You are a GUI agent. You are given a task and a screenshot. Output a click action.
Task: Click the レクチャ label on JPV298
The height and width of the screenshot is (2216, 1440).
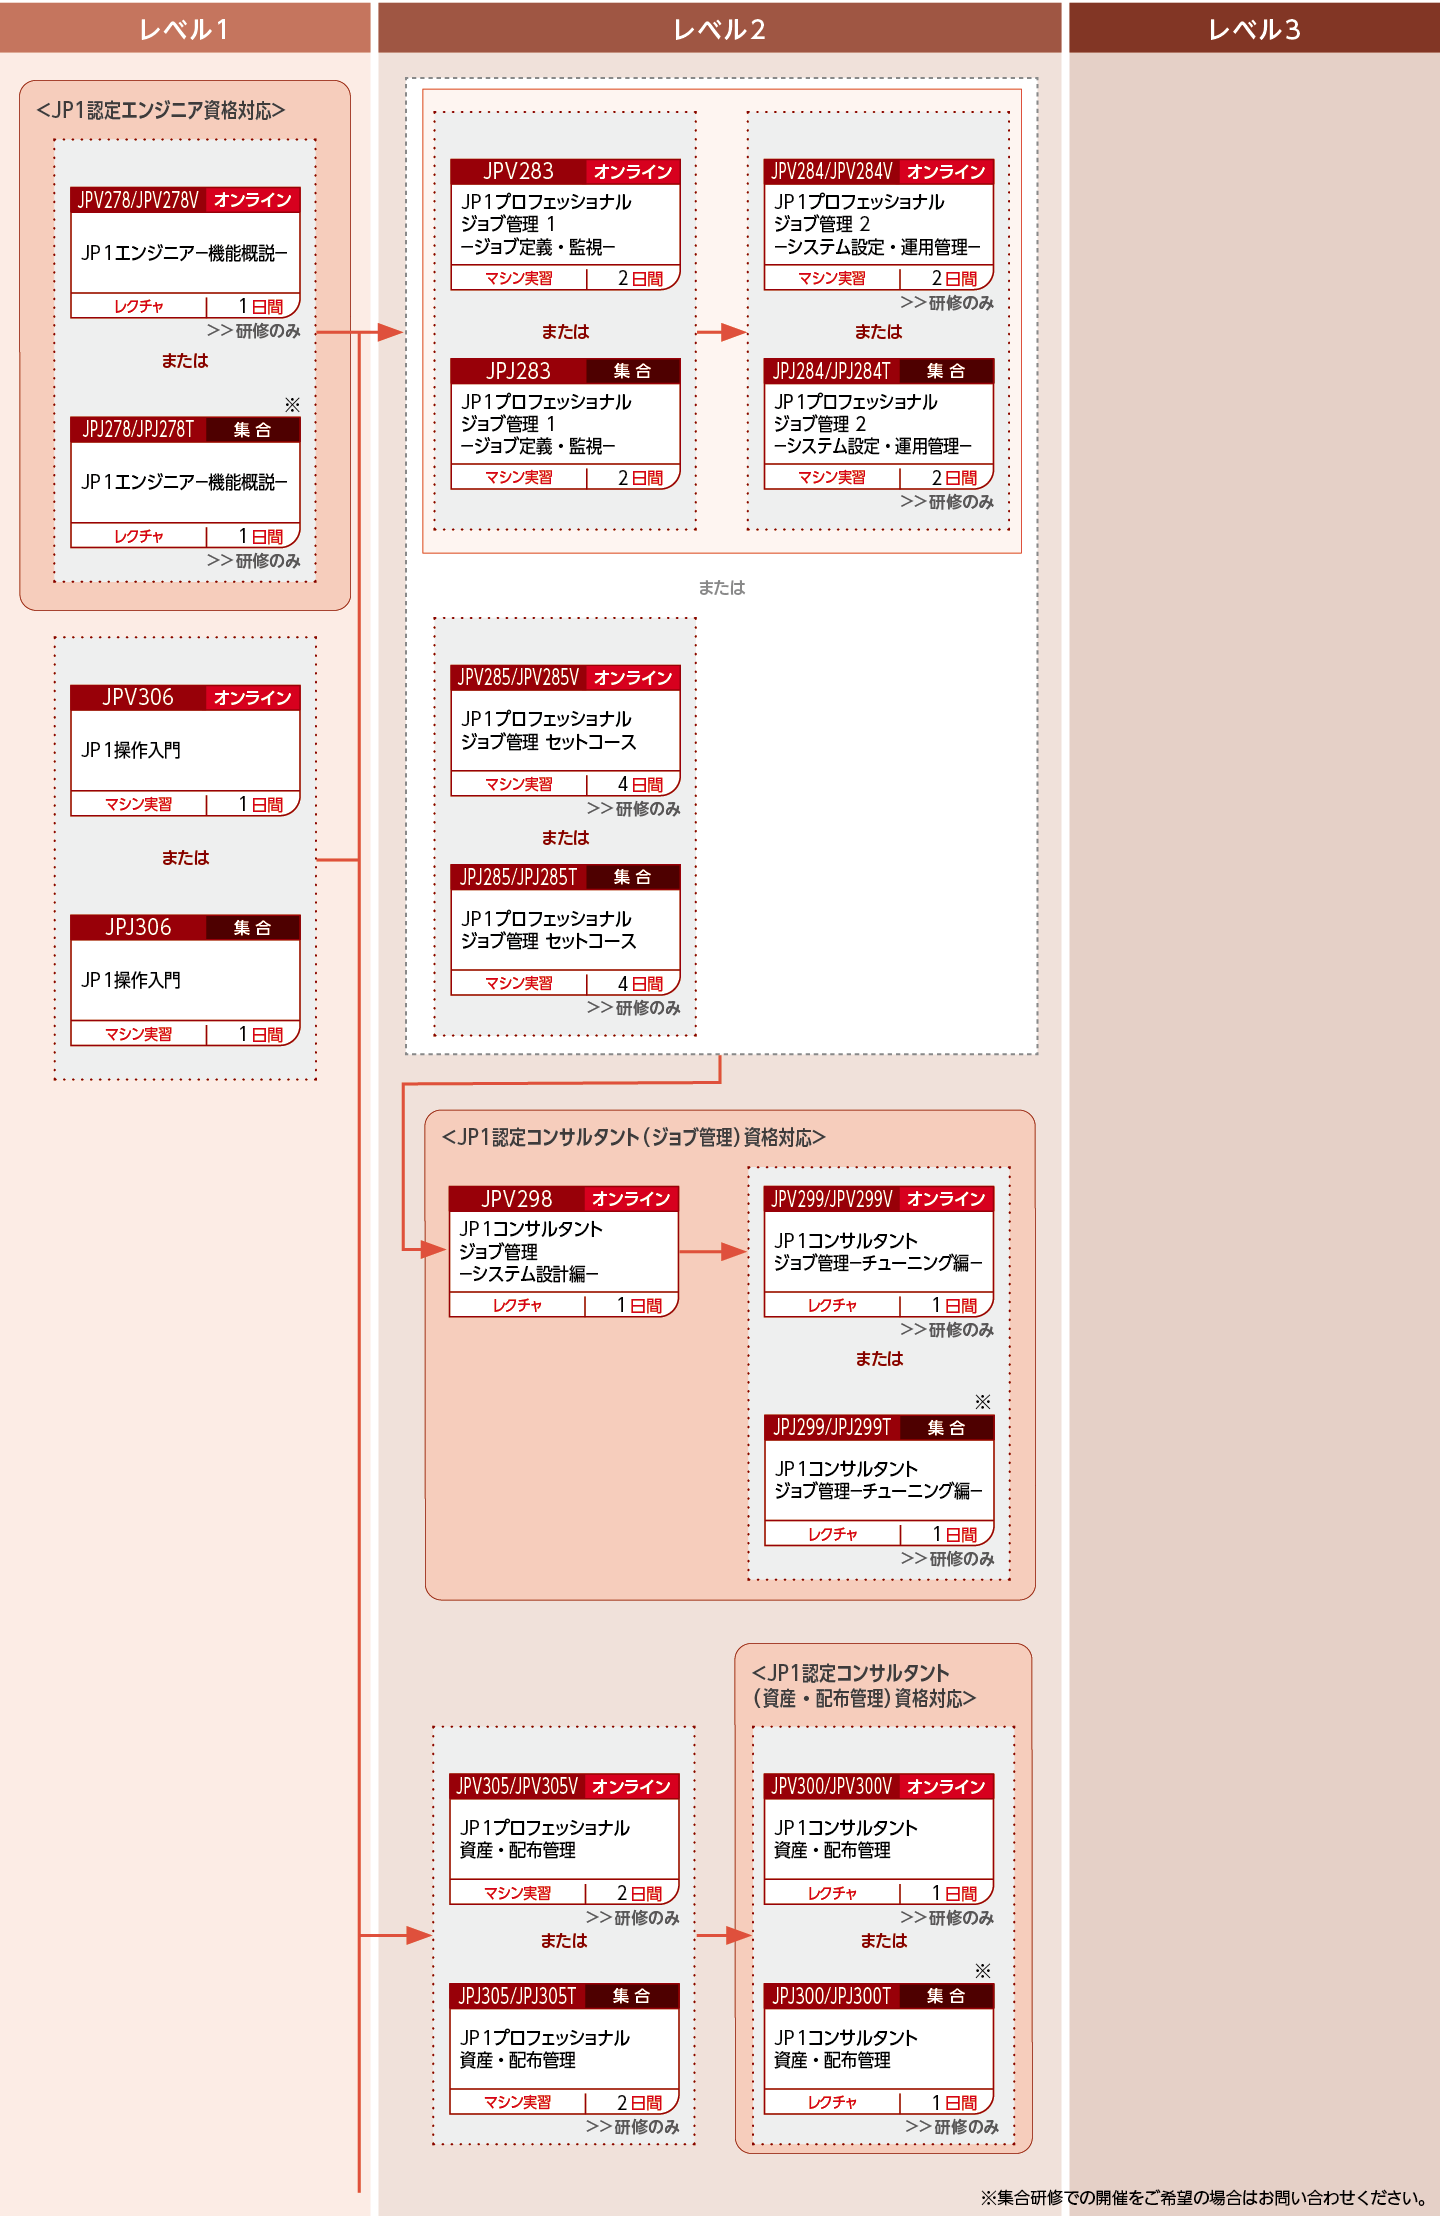point(517,1305)
